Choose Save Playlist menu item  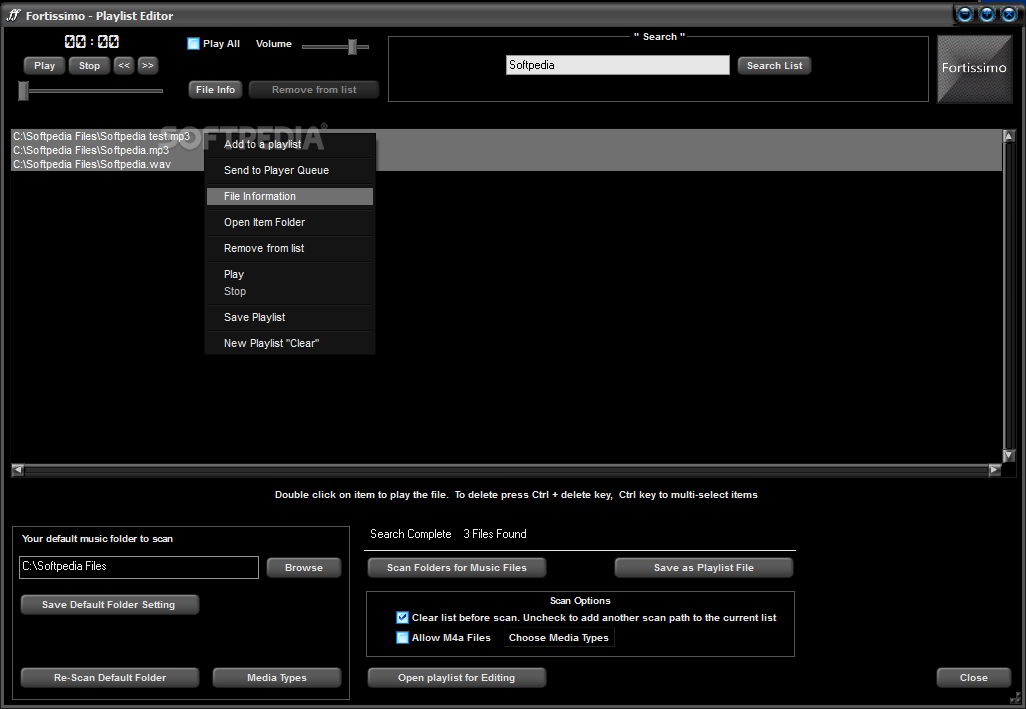pos(290,317)
